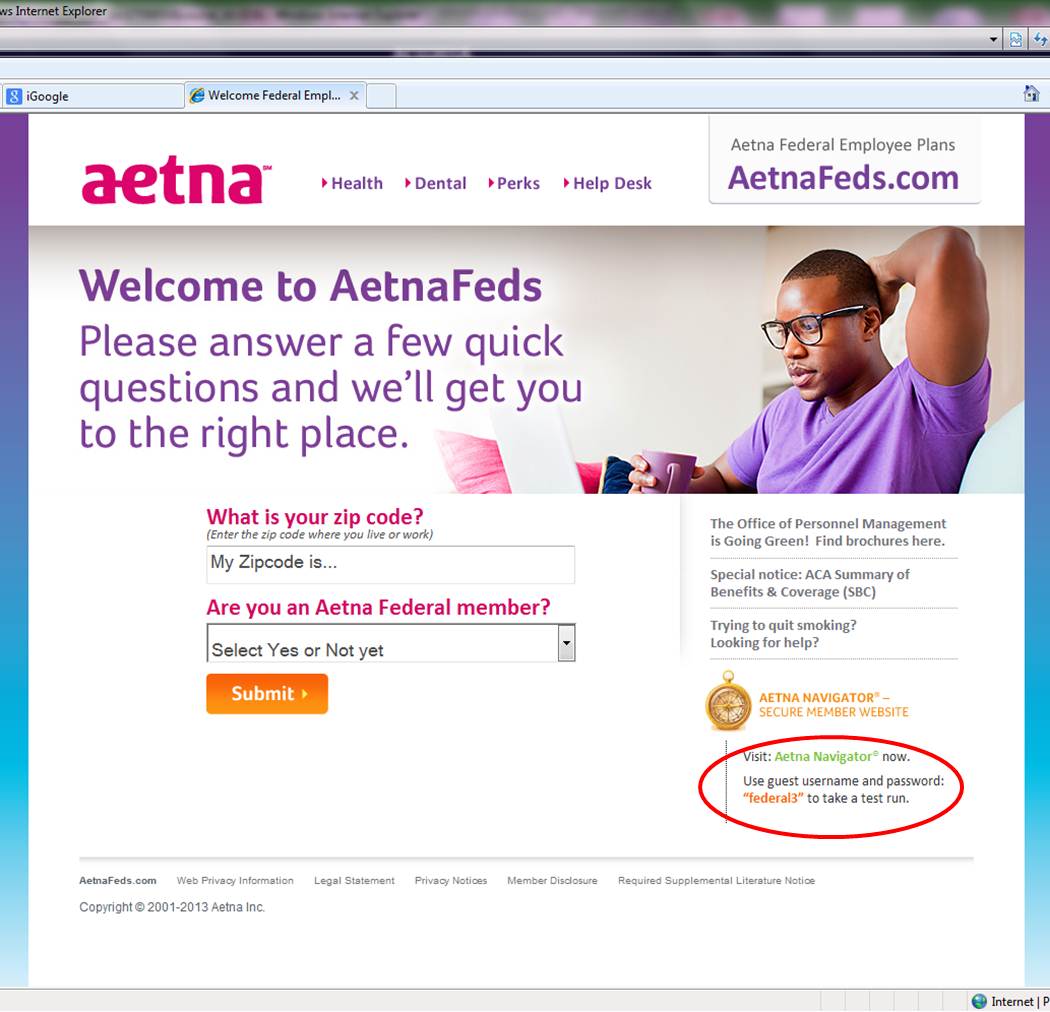Viewport: 1050px width, 1012px height.
Task: Open the Perks menu
Action: coord(514,183)
